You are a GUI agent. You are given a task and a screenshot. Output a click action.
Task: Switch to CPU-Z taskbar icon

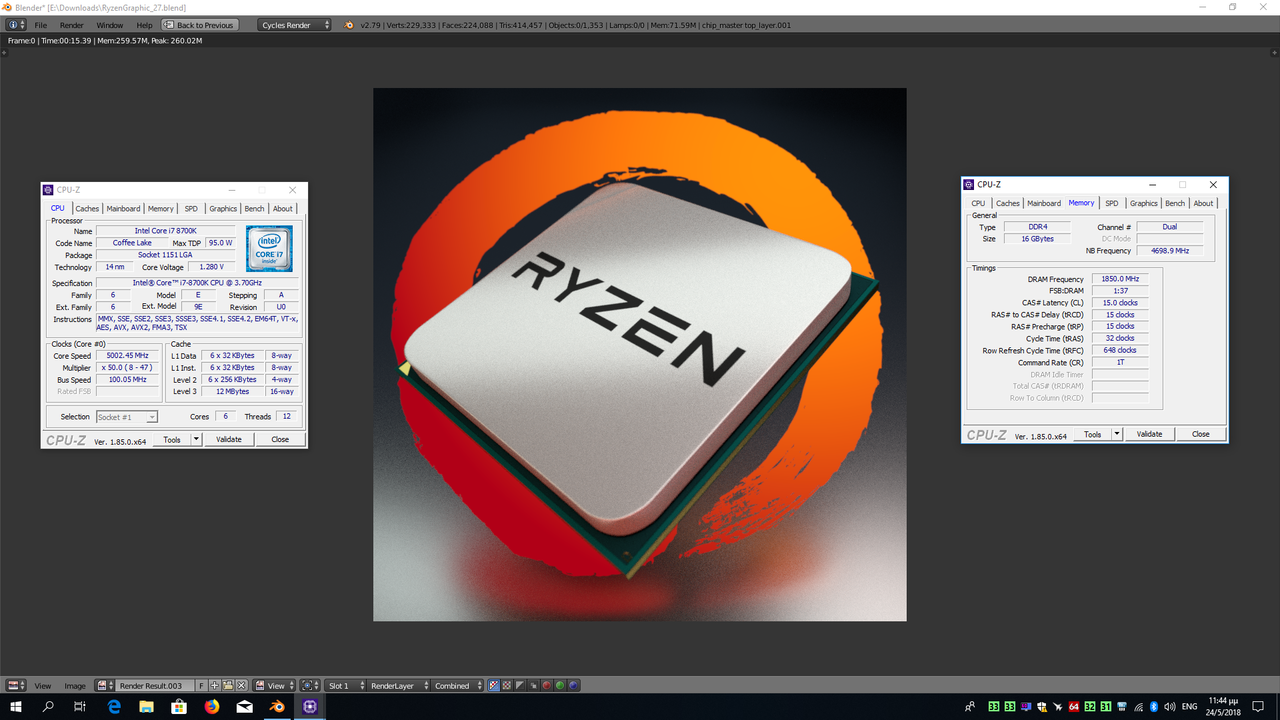point(309,707)
